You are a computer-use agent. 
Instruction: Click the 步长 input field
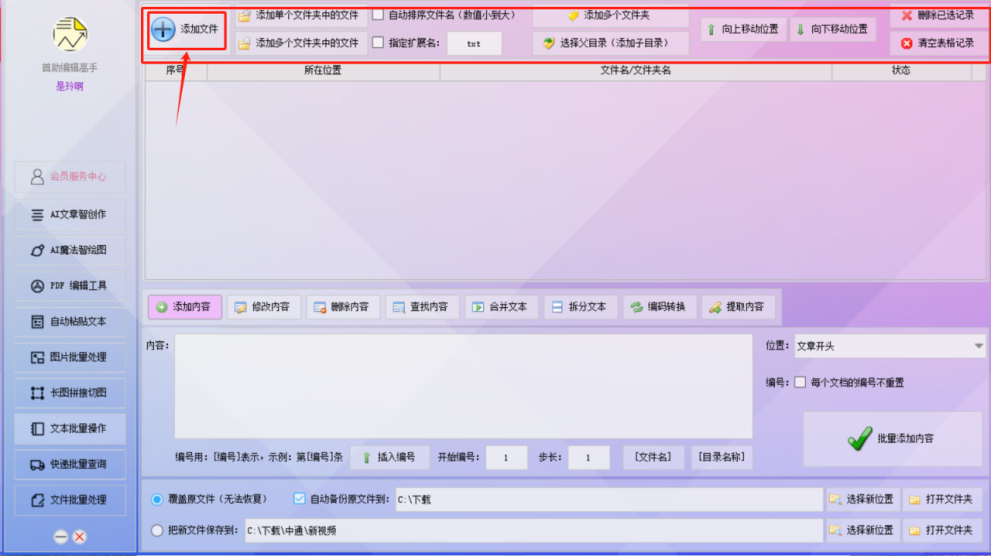coord(588,458)
